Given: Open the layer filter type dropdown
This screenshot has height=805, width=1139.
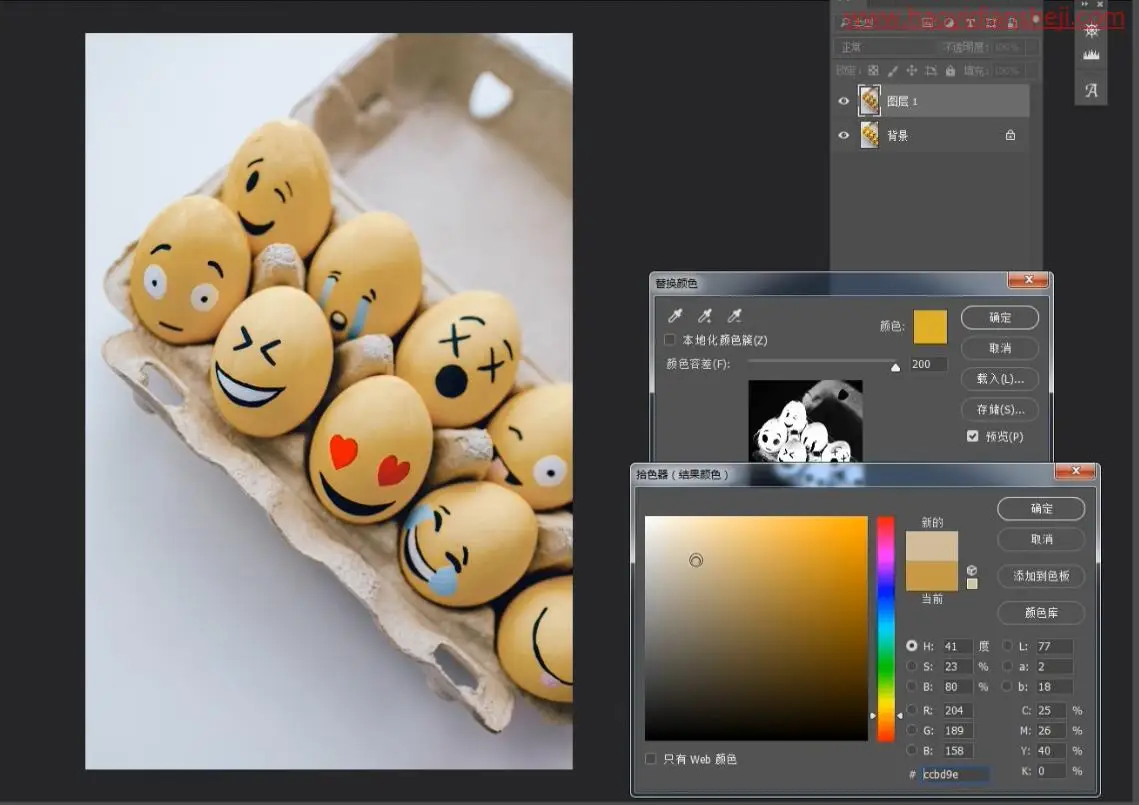Looking at the screenshot, I should tap(874, 23).
